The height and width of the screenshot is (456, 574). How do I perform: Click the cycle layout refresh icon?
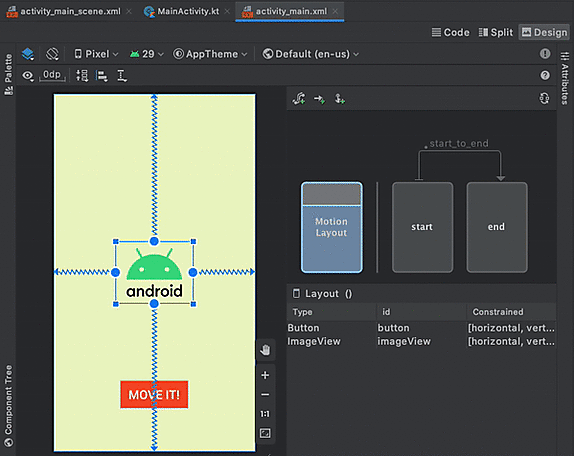point(544,98)
